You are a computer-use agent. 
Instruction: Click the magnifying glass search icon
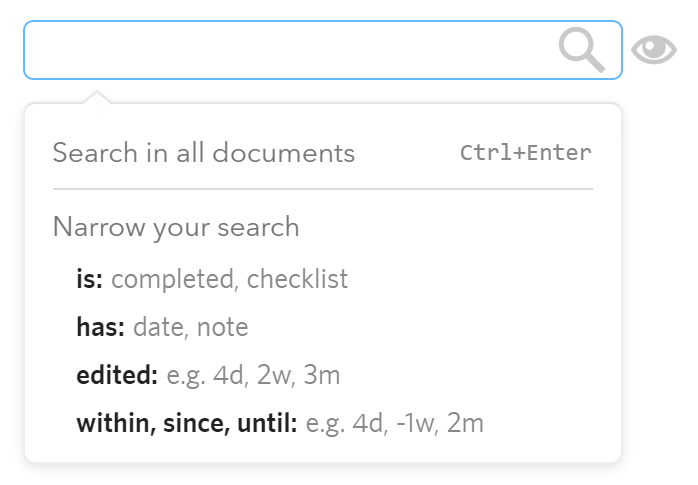click(581, 50)
